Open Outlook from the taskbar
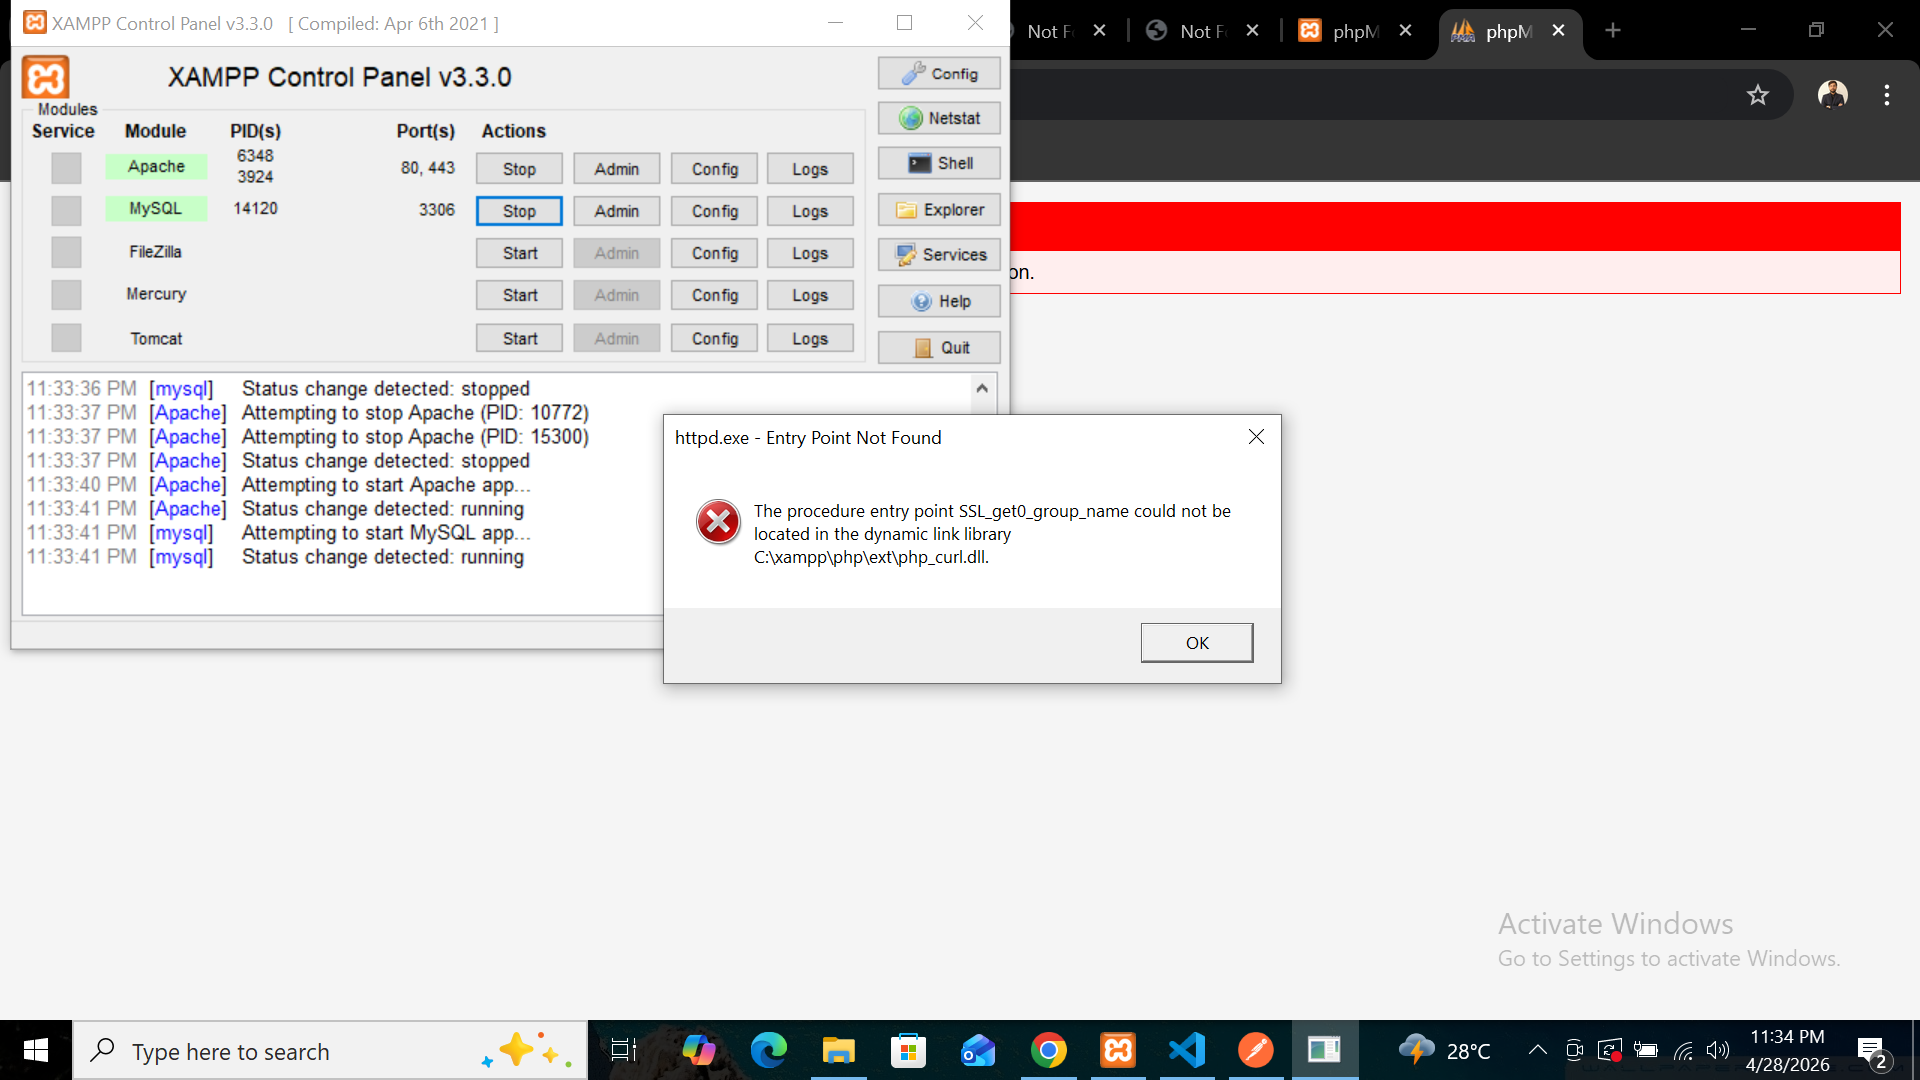 coord(978,1050)
